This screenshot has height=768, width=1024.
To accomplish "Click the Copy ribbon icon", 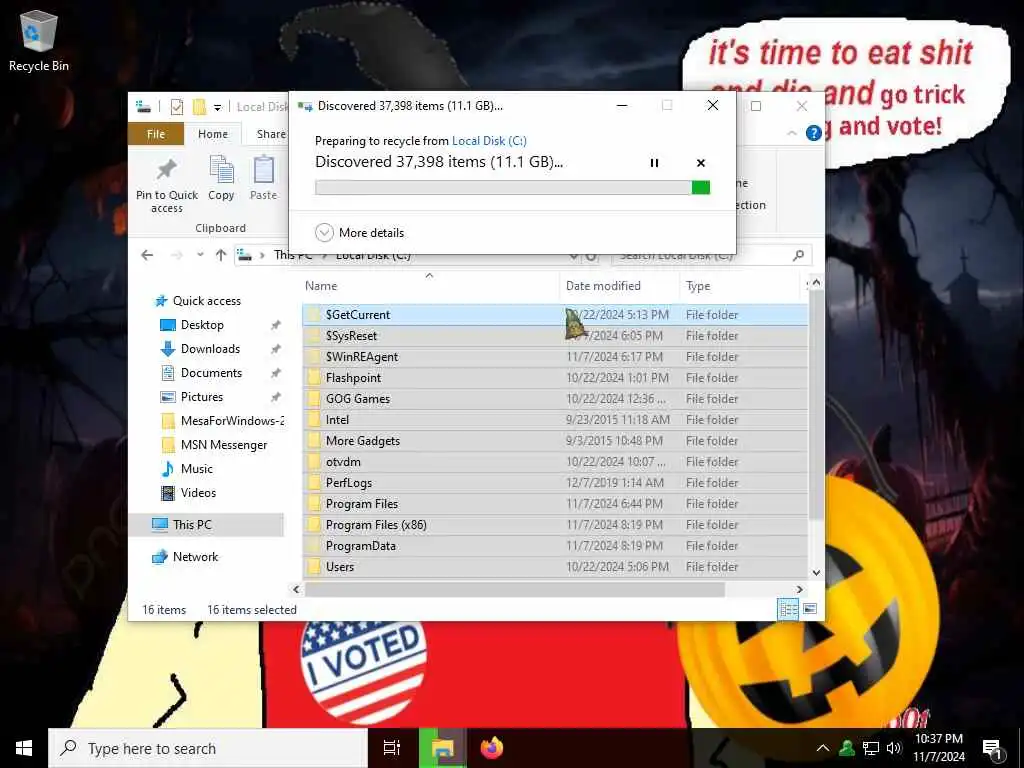I will (221, 178).
